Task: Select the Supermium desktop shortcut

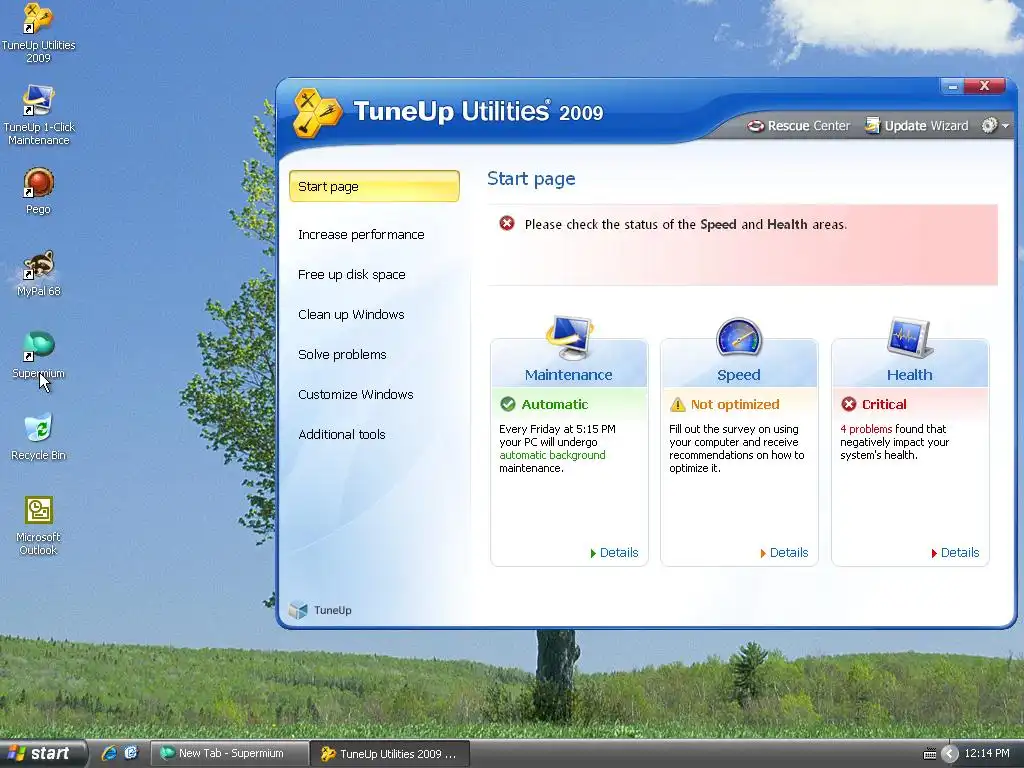Action: click(x=38, y=355)
